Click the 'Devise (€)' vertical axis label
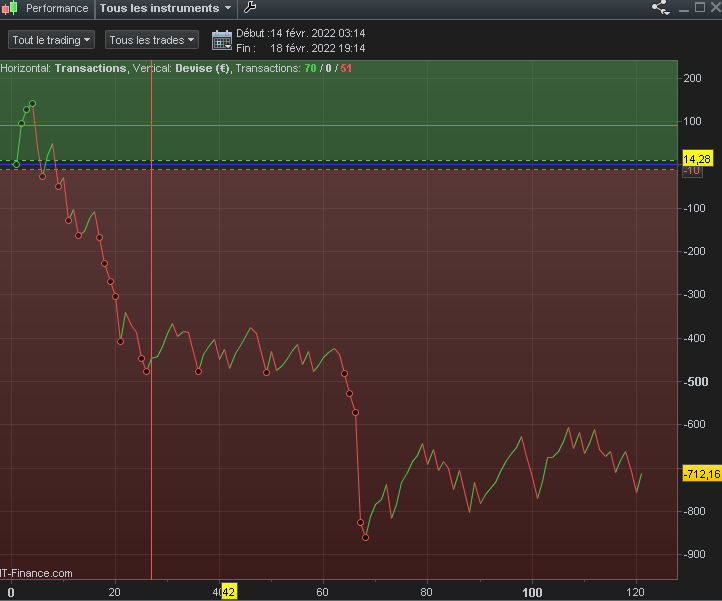This screenshot has width=722, height=601. pyautogui.click(x=202, y=68)
